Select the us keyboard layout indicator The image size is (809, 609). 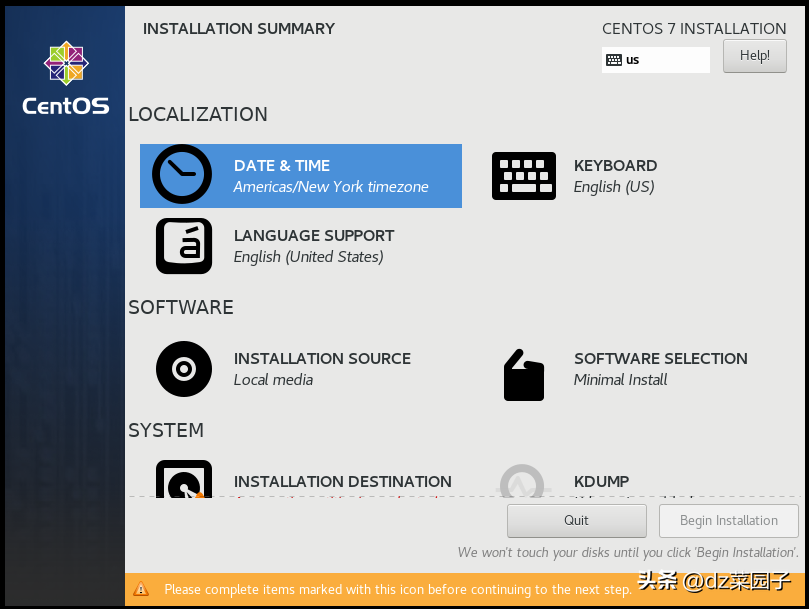click(x=656, y=60)
